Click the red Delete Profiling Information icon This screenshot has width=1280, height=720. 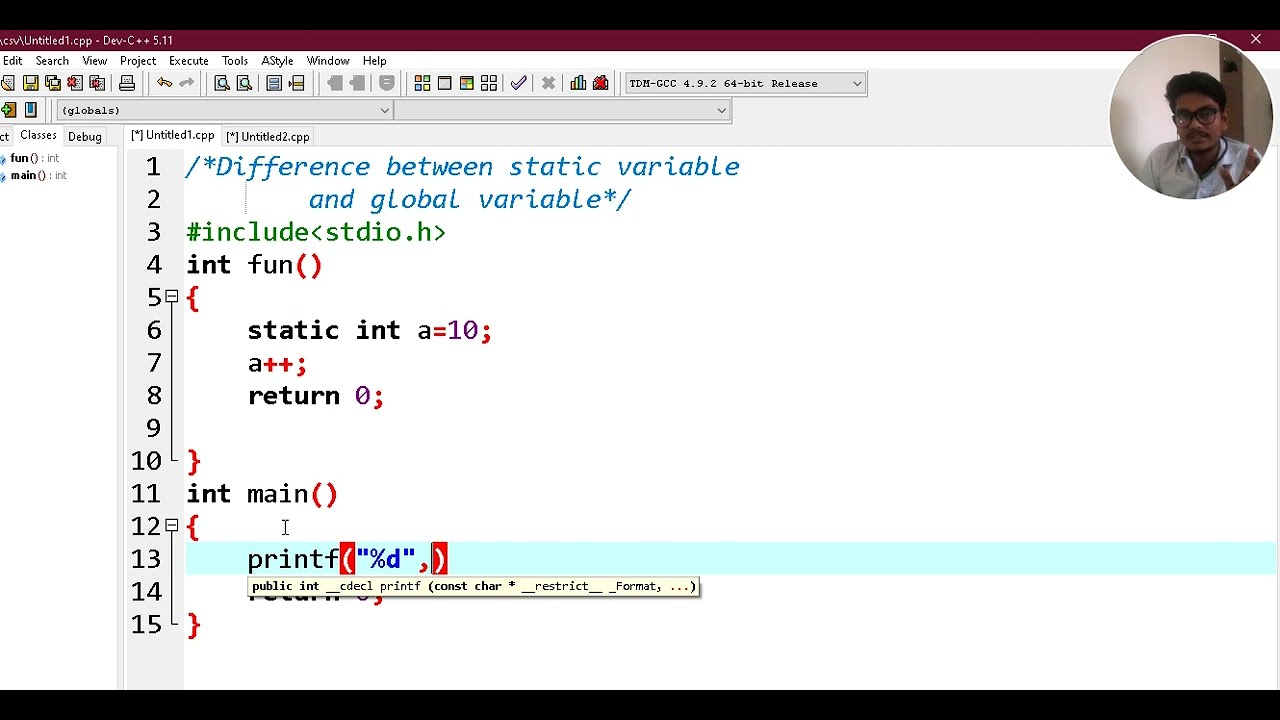pos(600,83)
